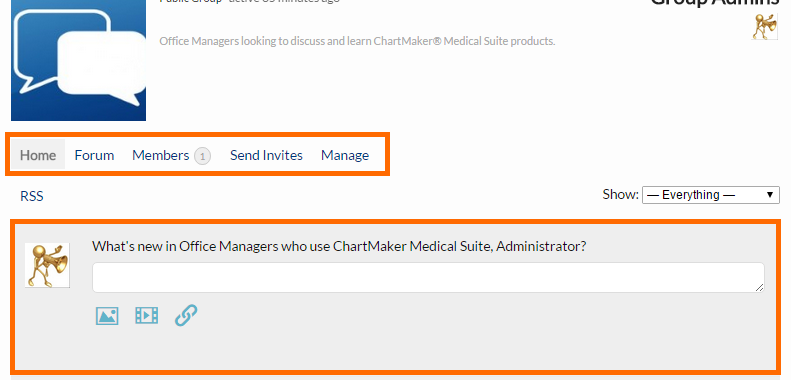Click the attach link chain icon
The width and height of the screenshot is (791, 380).
point(186,315)
